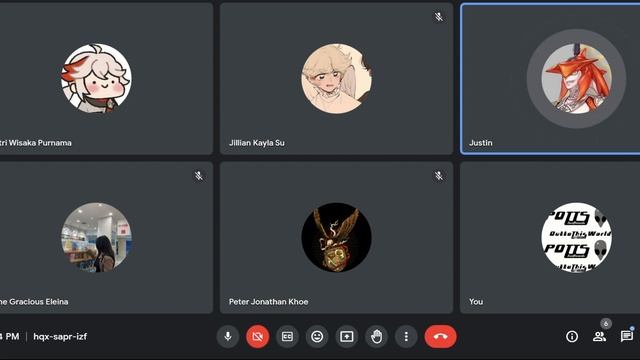Toggle closed captions

287,336
